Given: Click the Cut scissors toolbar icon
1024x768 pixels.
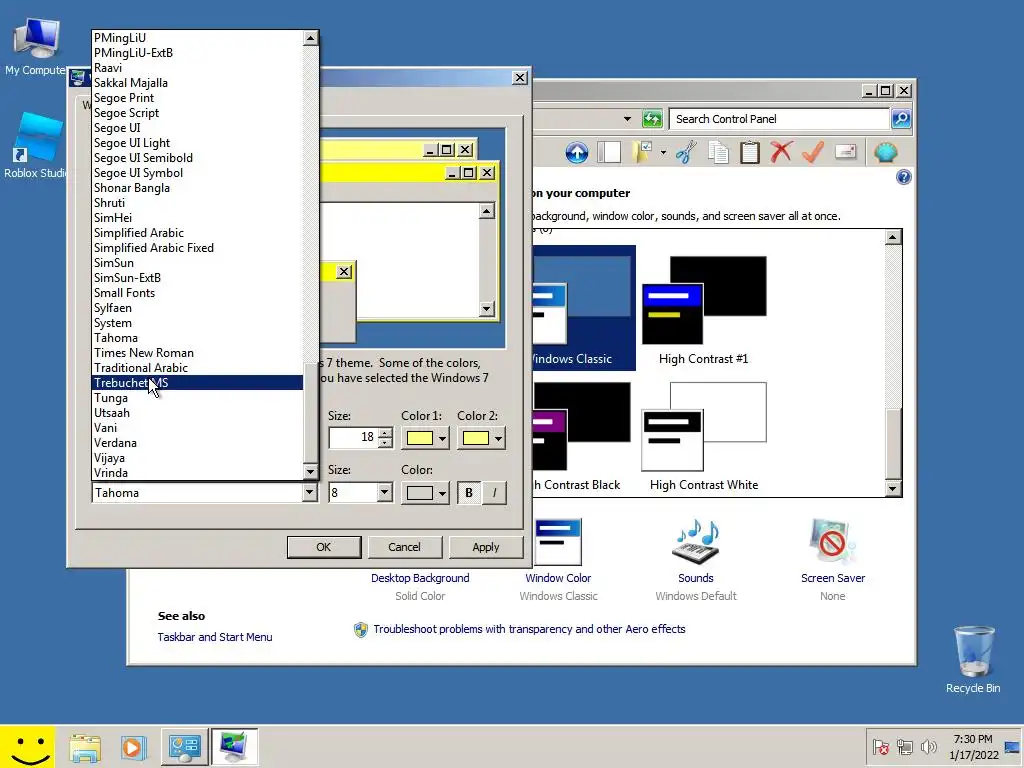Looking at the screenshot, I should pos(686,153).
